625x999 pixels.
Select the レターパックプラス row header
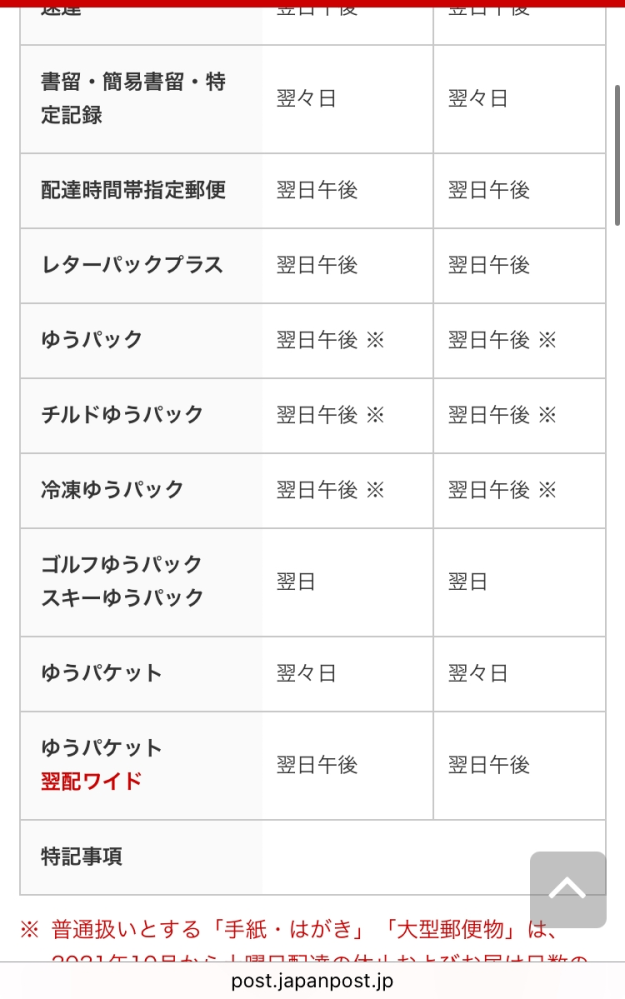[133, 264]
